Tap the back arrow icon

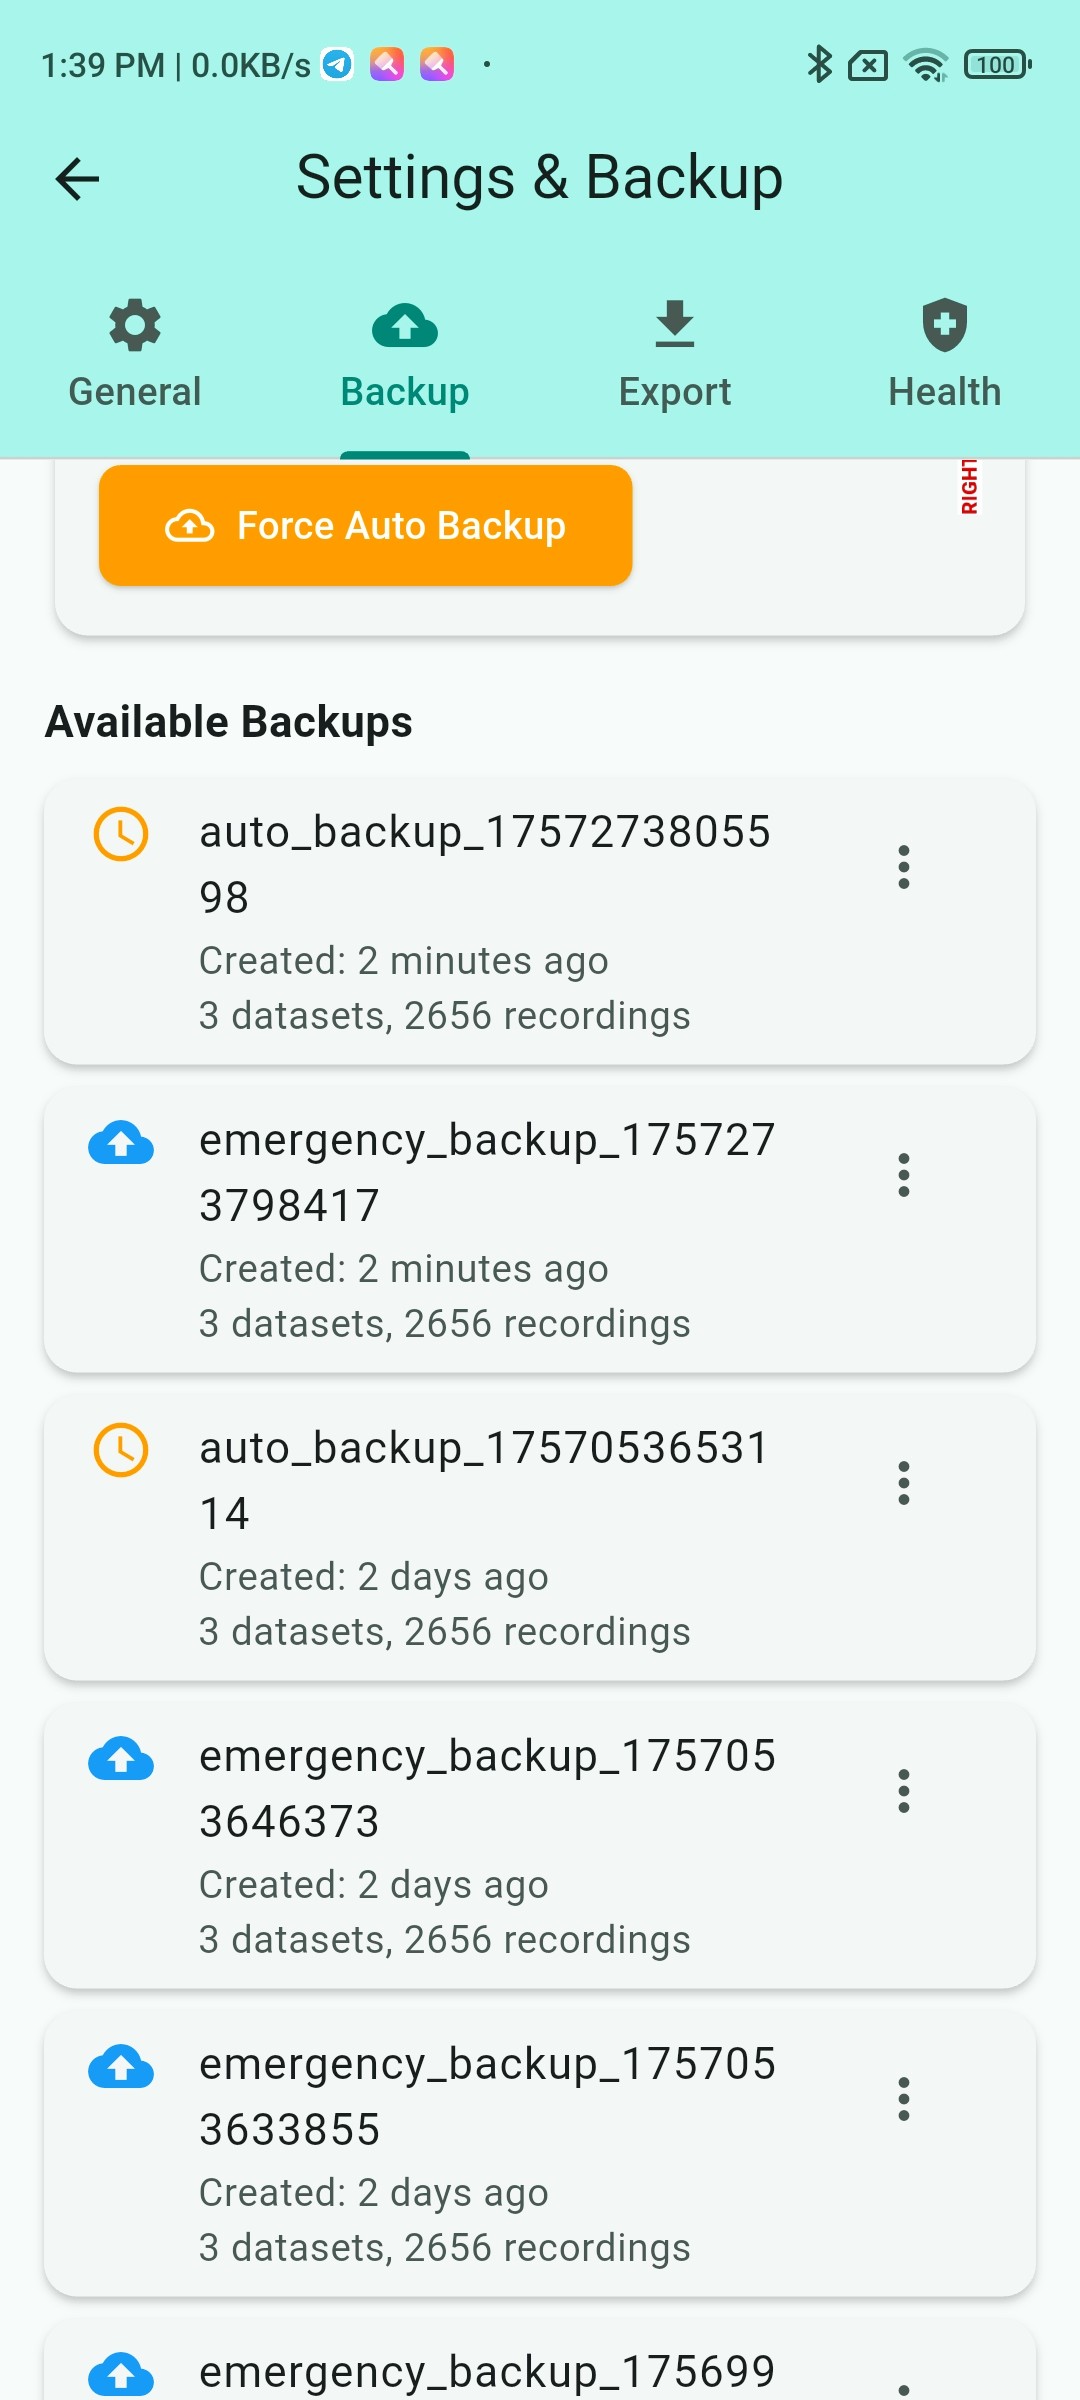[77, 180]
